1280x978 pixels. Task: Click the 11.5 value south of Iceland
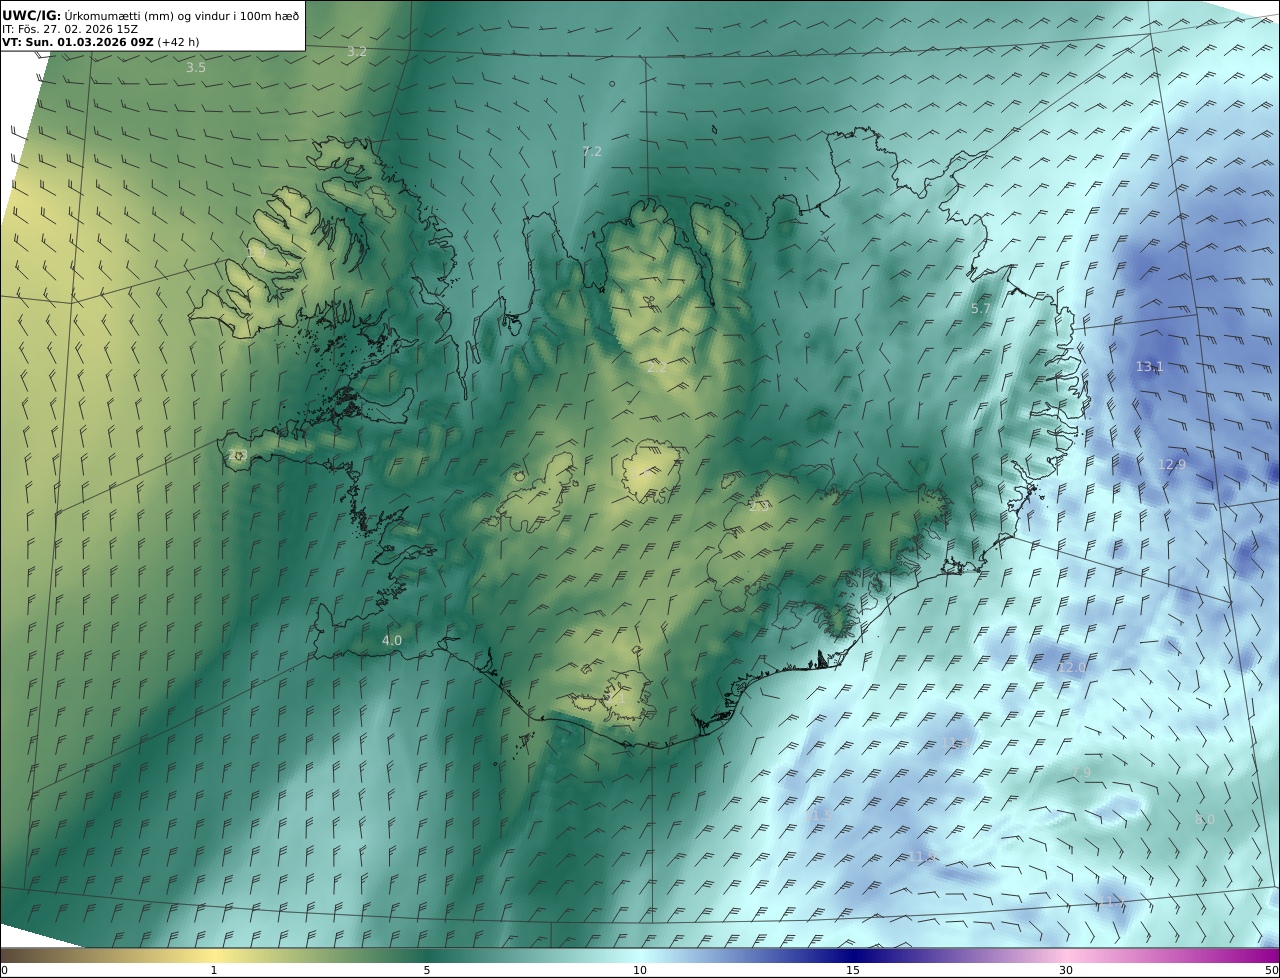[818, 816]
